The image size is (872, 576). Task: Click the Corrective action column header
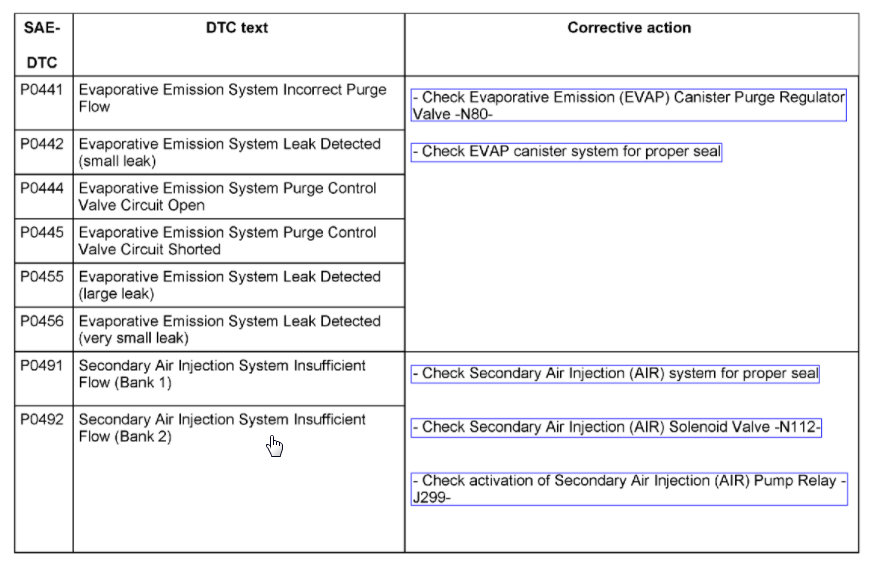tap(629, 28)
